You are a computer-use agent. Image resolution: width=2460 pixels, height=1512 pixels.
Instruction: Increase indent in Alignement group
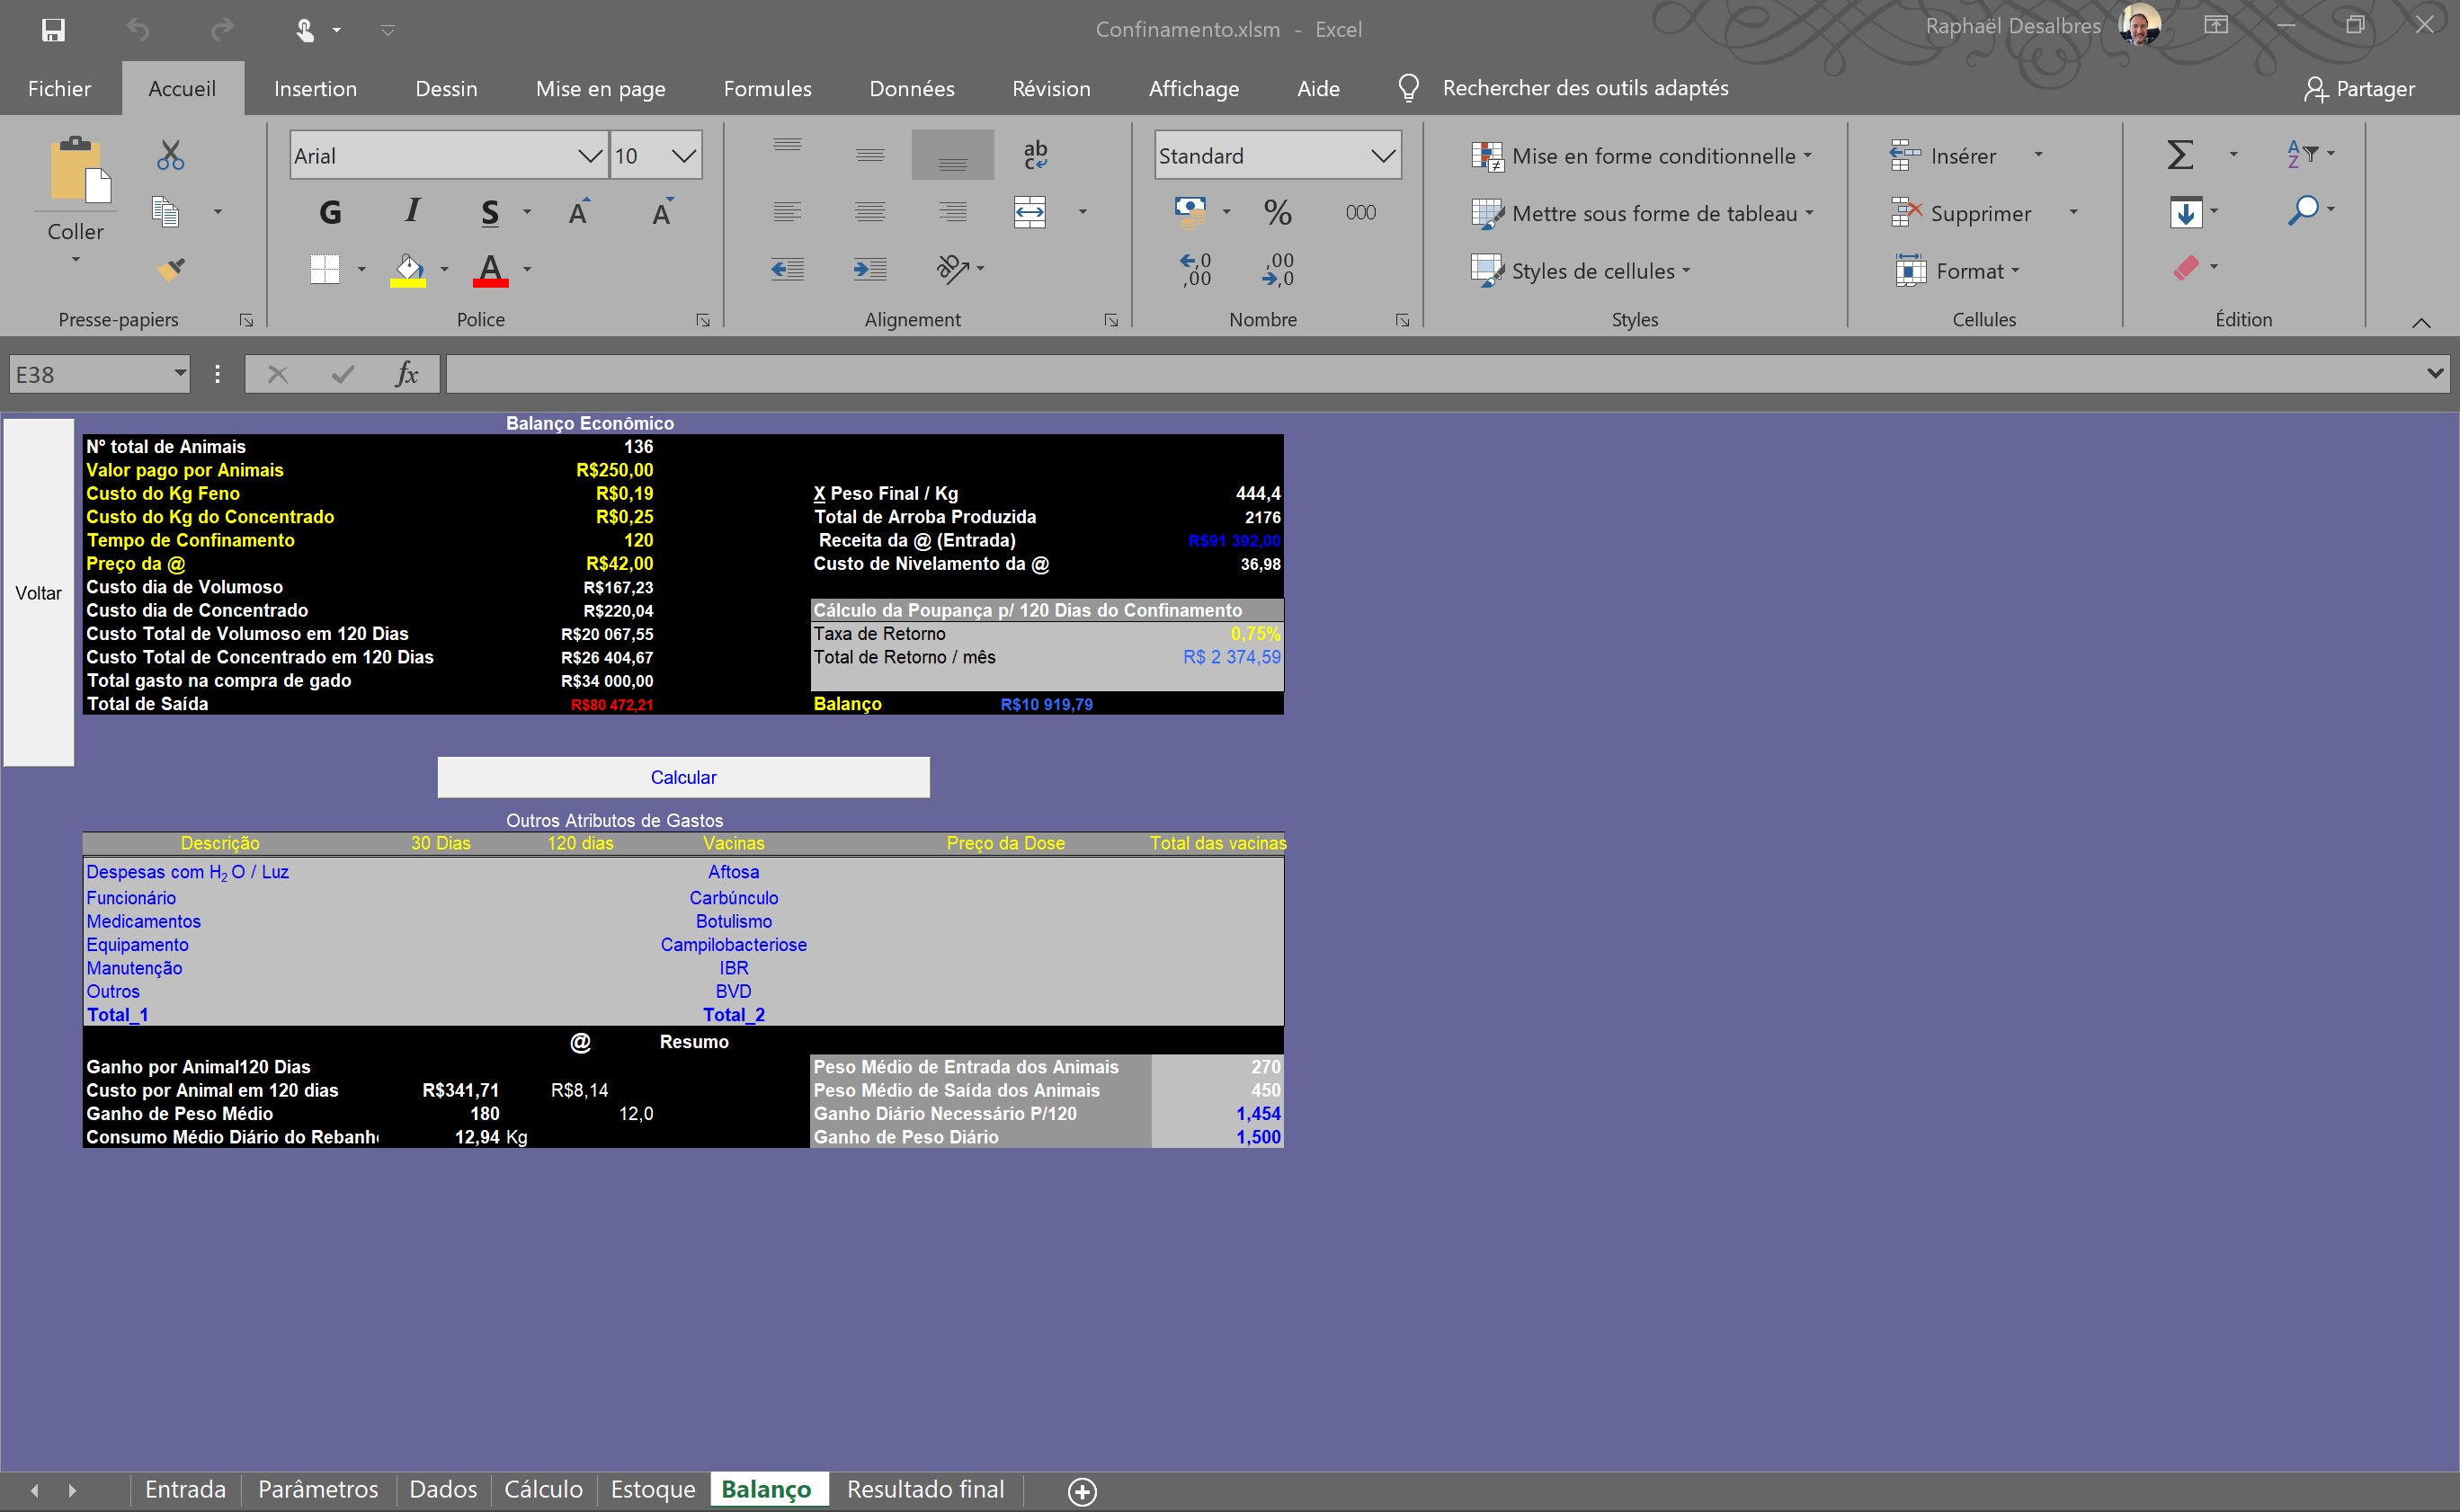tap(870, 269)
